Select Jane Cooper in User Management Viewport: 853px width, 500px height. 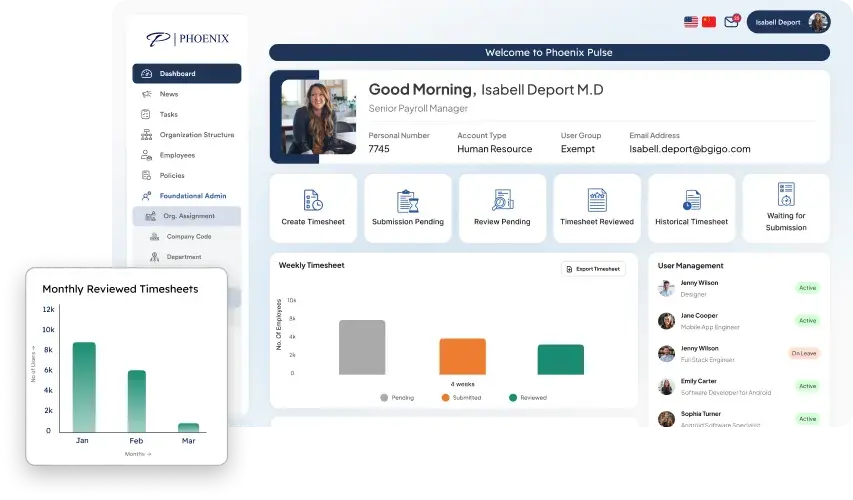click(x=739, y=321)
